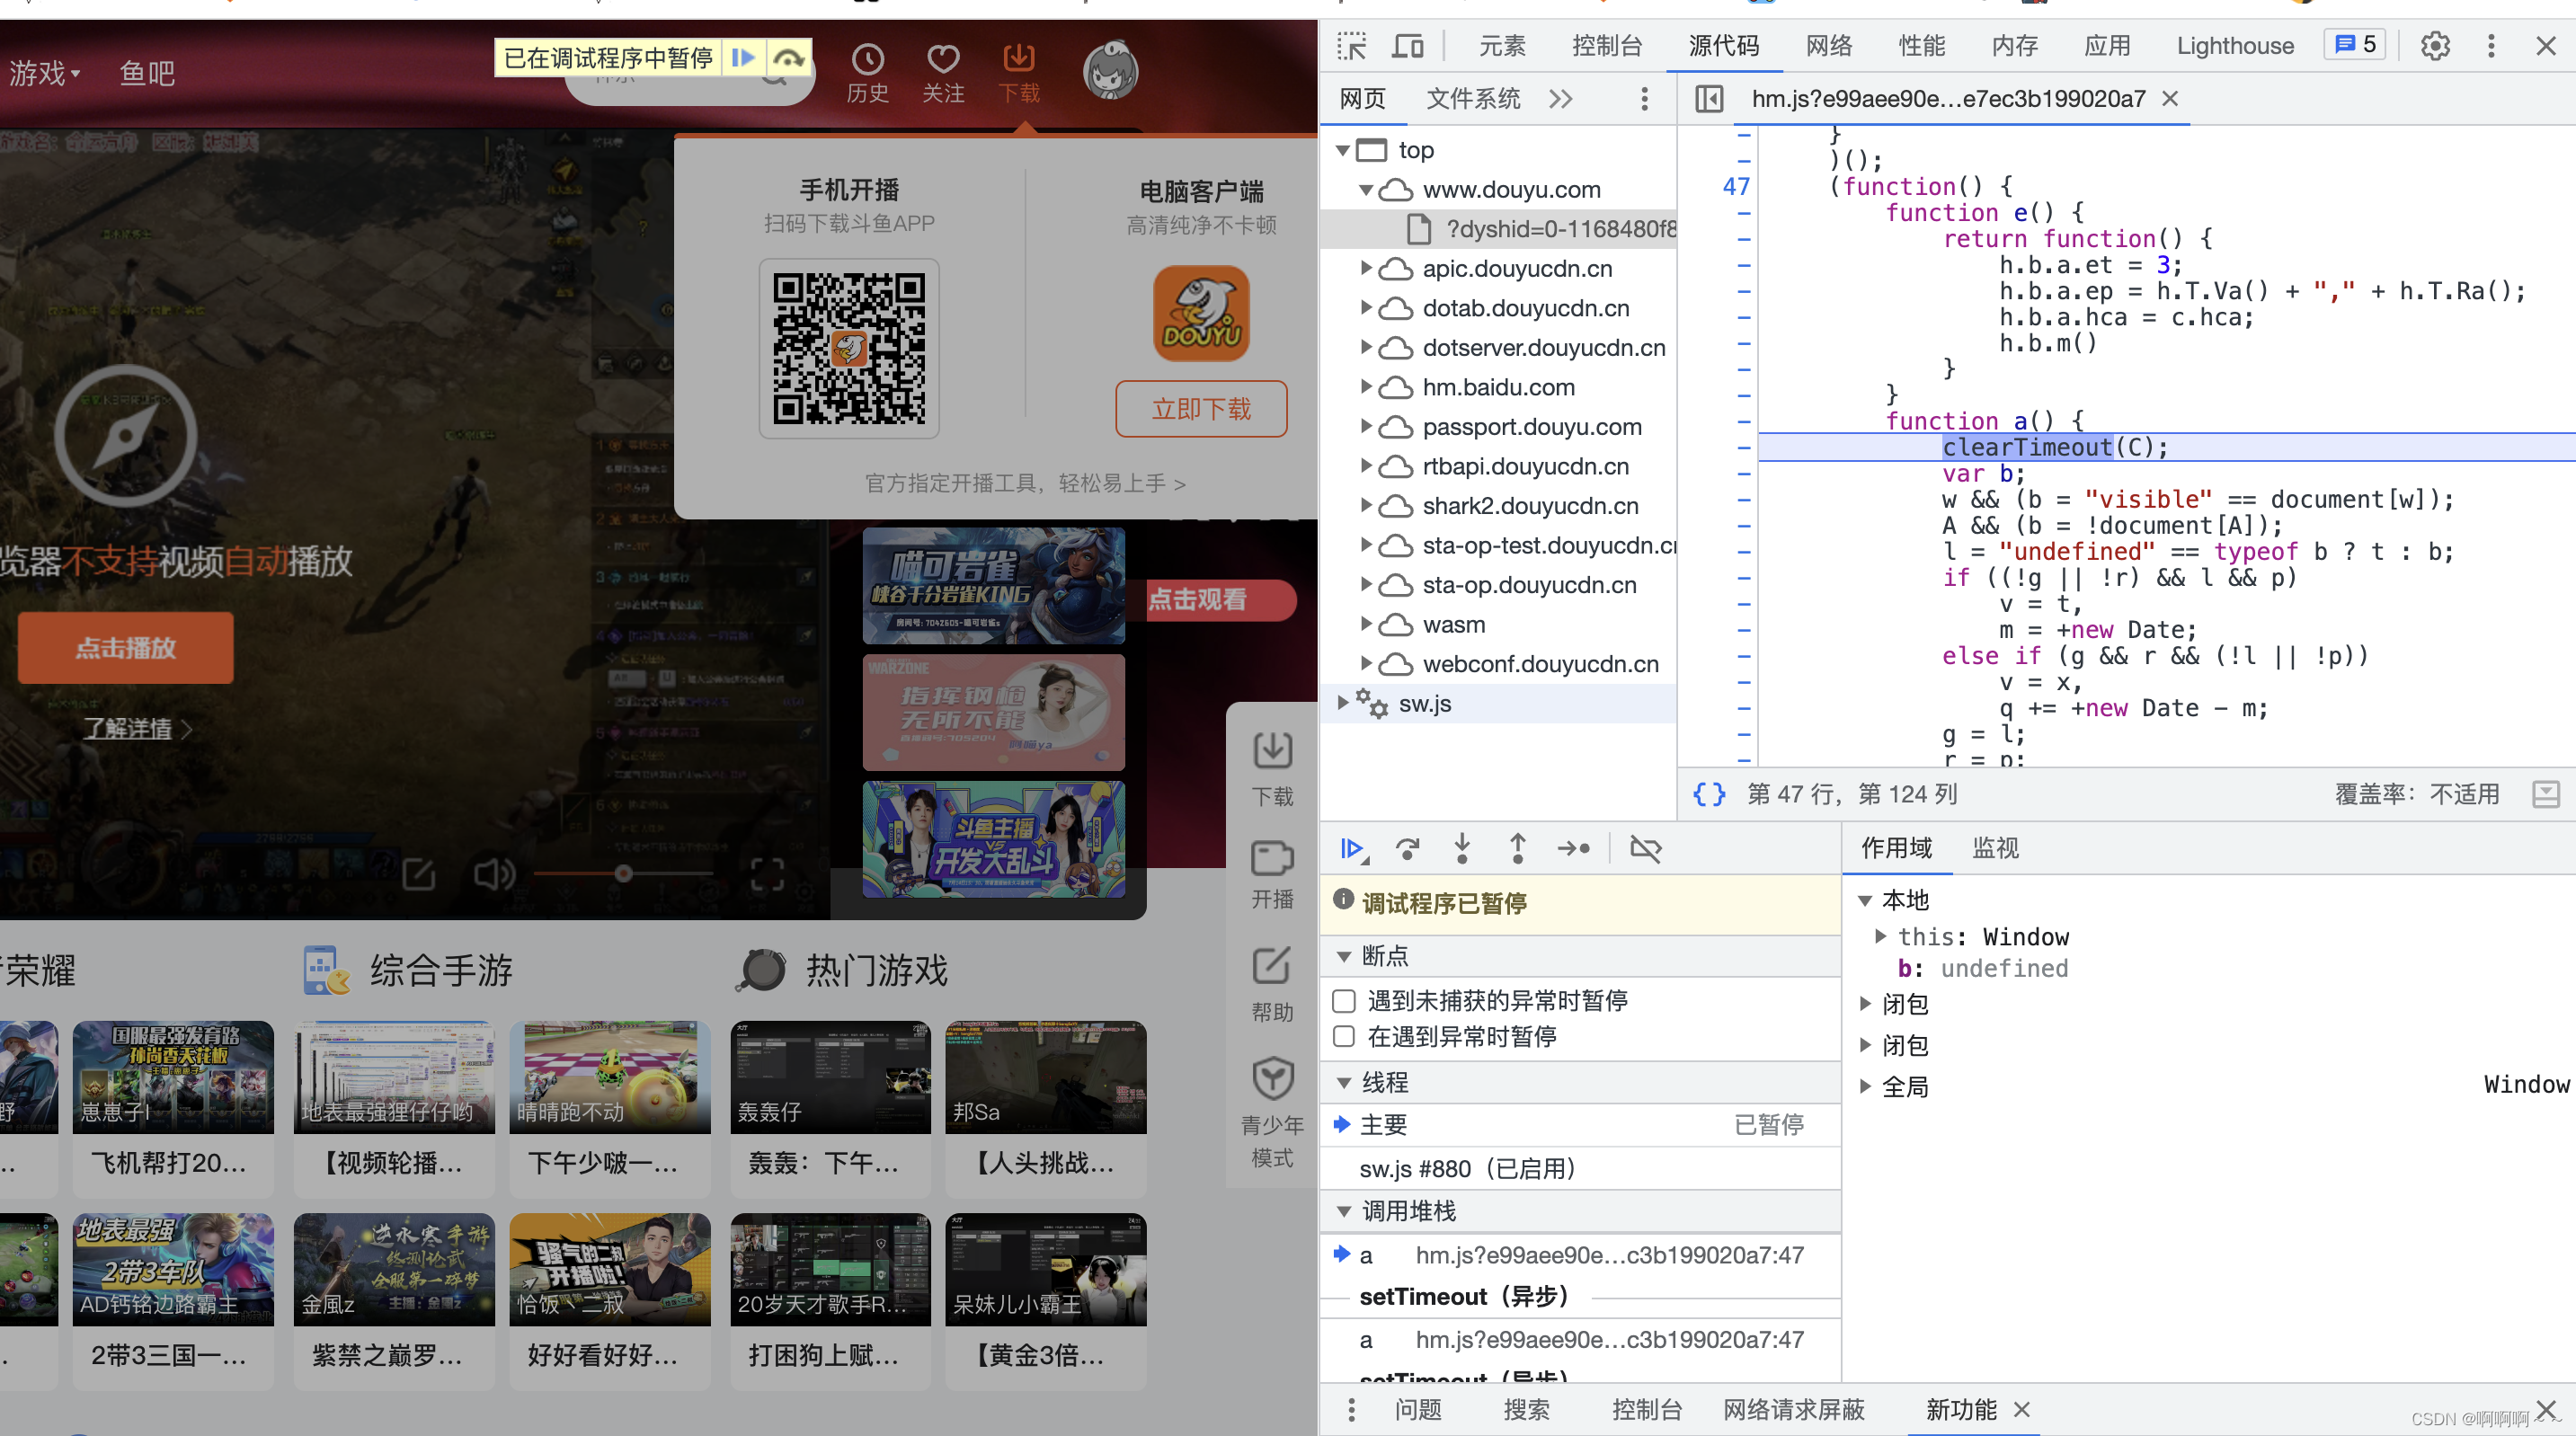Click 点击观看 button
Viewport: 2576px width, 1436px height.
(x=1219, y=600)
